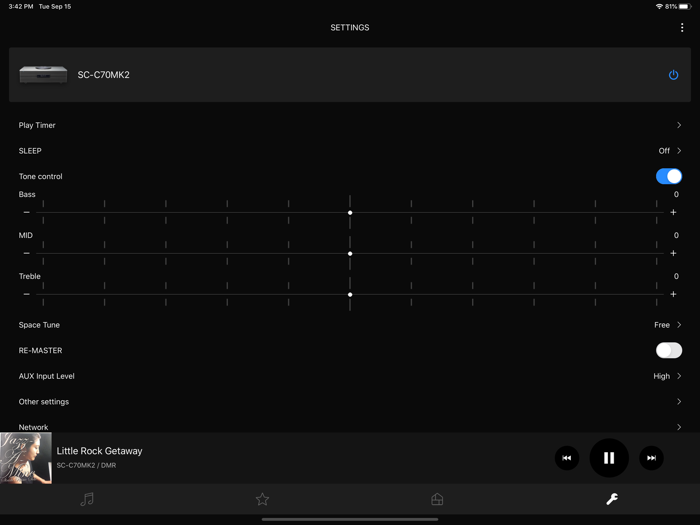The image size is (700, 525).
Task: Click the Treble slider handle
Action: pyautogui.click(x=350, y=295)
